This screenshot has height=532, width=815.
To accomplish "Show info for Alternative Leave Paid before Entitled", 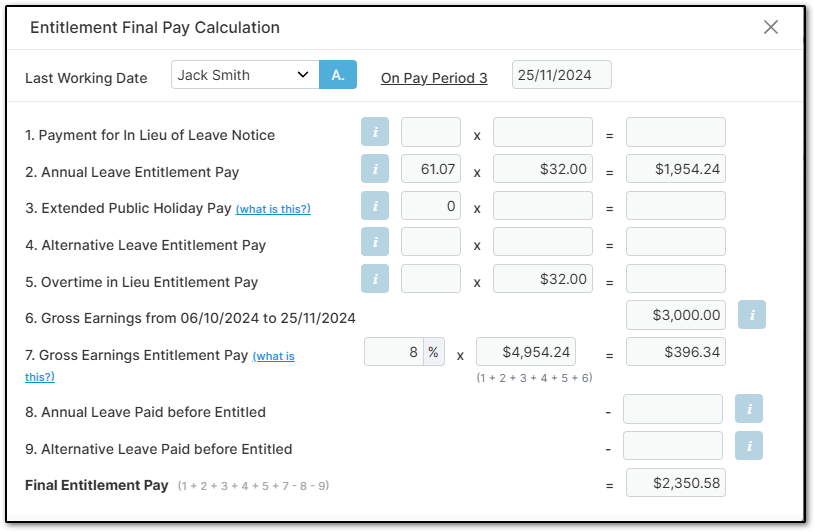I will [748, 446].
